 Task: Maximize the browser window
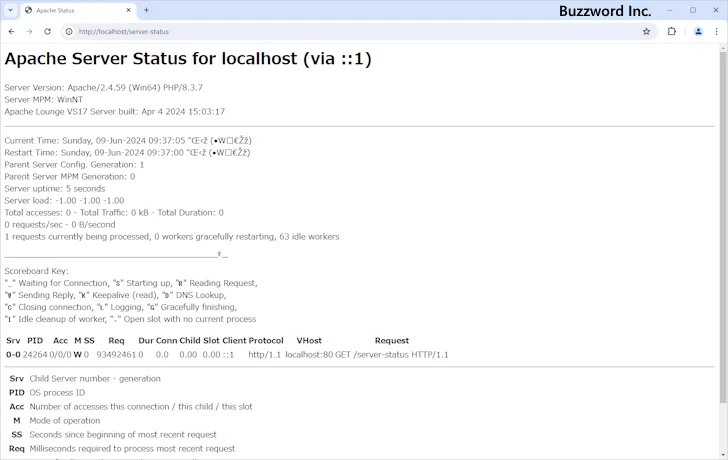pos(693,10)
